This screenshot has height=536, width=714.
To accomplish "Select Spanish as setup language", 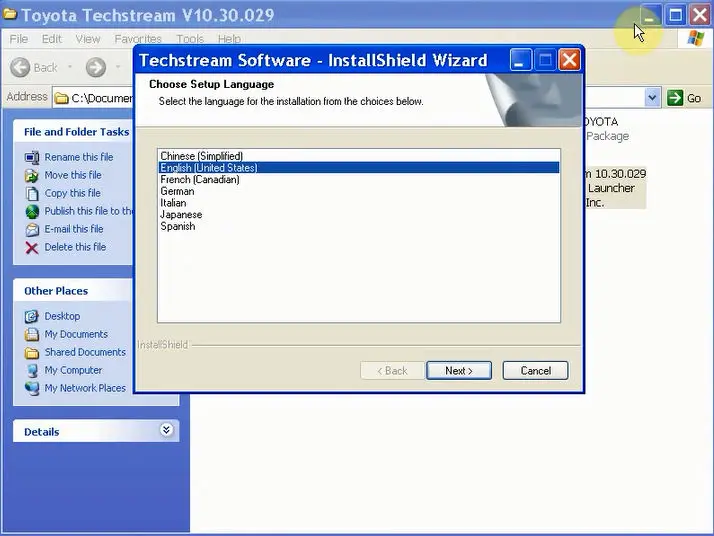I will [x=178, y=226].
